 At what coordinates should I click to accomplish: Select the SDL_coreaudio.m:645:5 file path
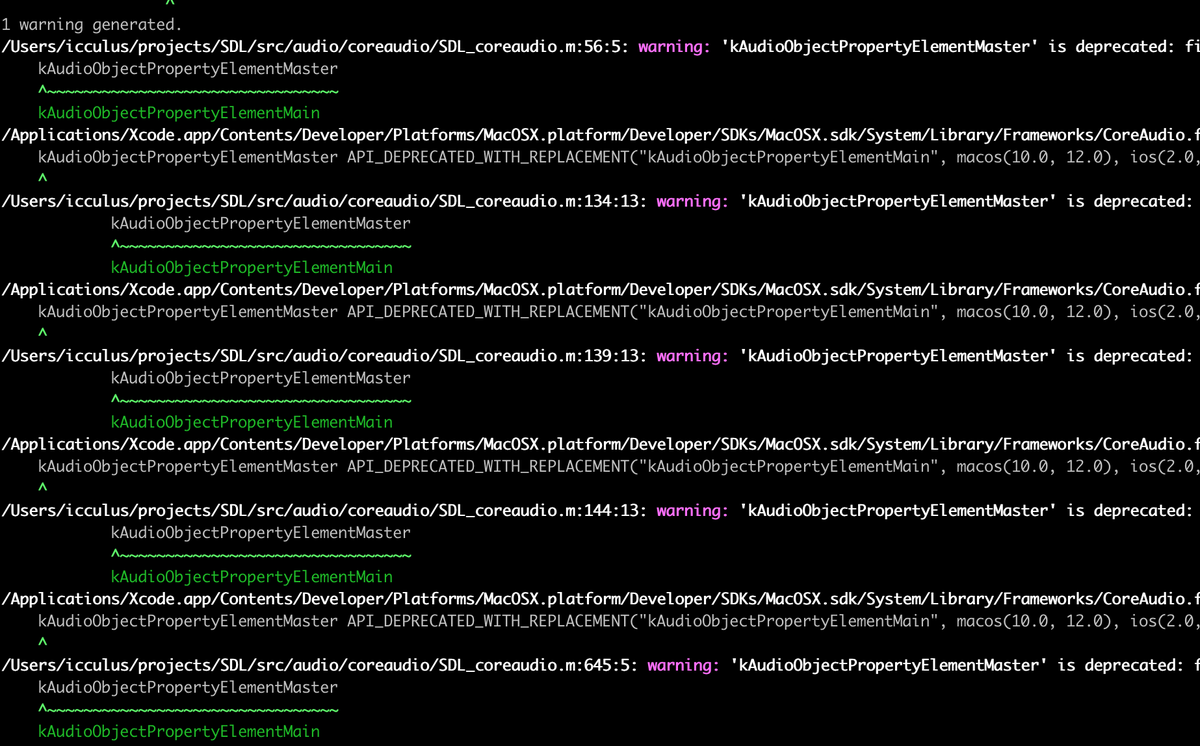[320, 665]
